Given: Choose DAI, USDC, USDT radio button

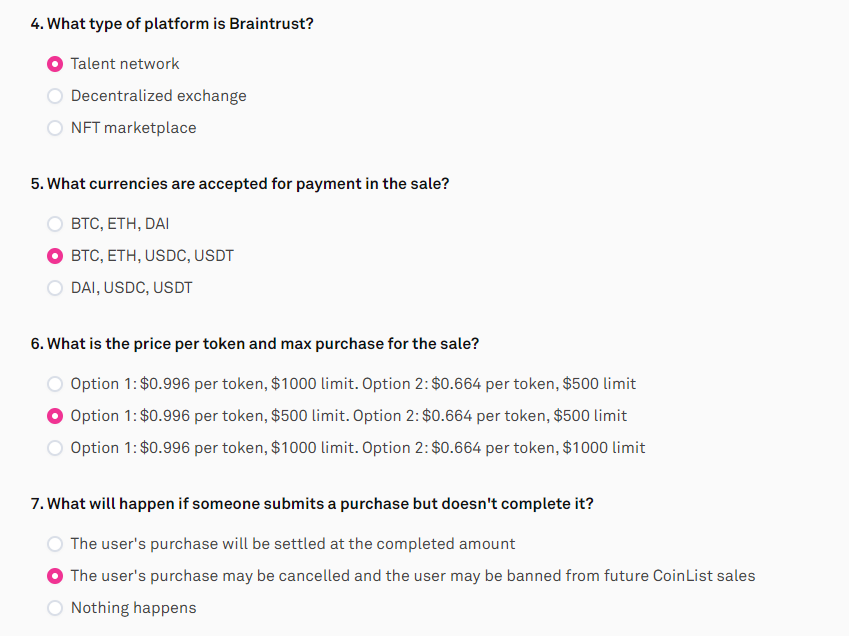Looking at the screenshot, I should (x=55, y=288).
